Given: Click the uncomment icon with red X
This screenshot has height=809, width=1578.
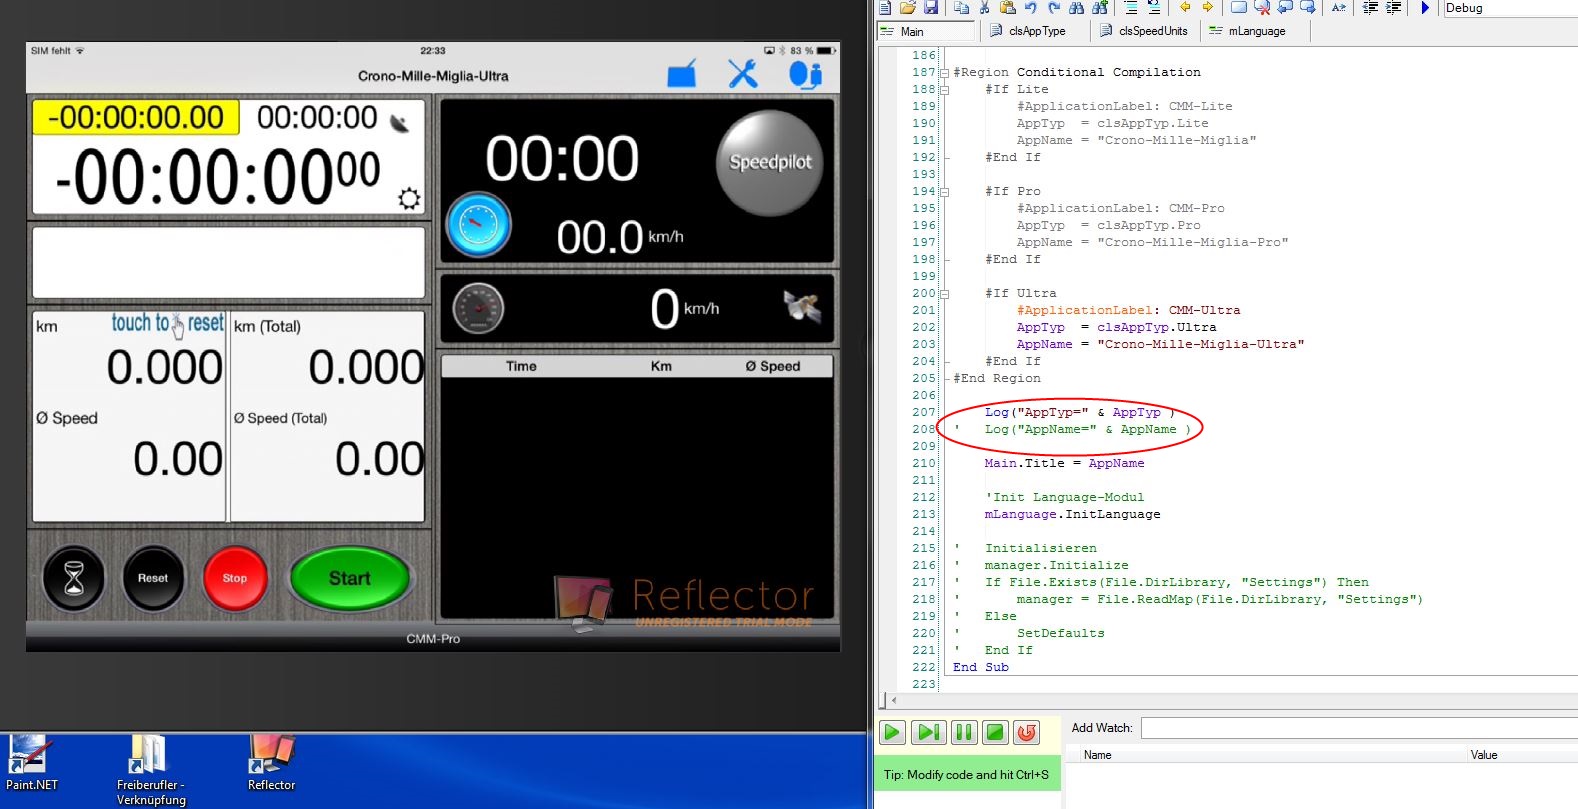Looking at the screenshot, I should [1262, 7].
